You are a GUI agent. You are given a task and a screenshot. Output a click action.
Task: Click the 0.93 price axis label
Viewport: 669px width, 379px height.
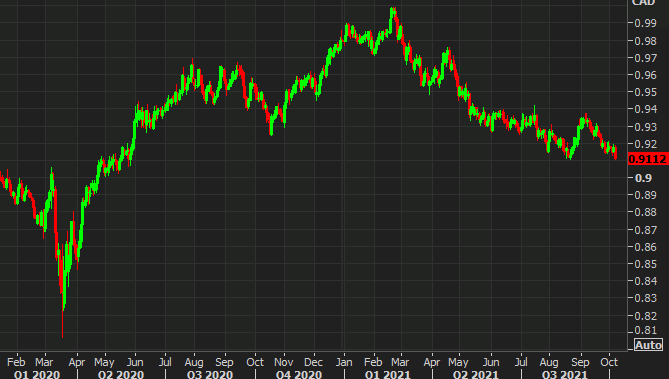point(645,127)
